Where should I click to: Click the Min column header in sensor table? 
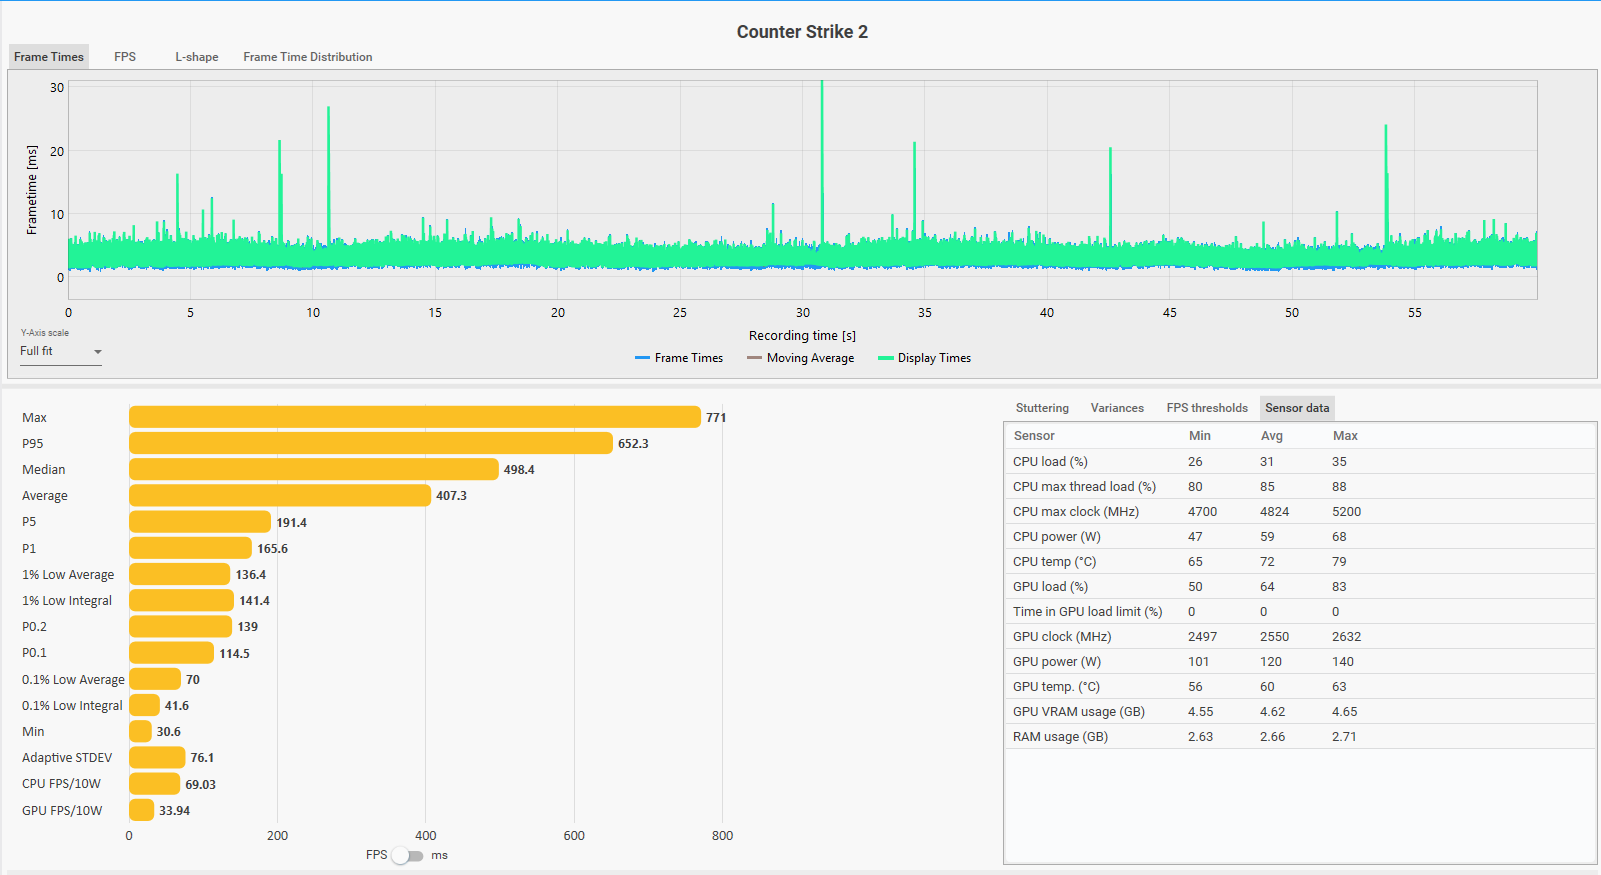coord(1200,436)
